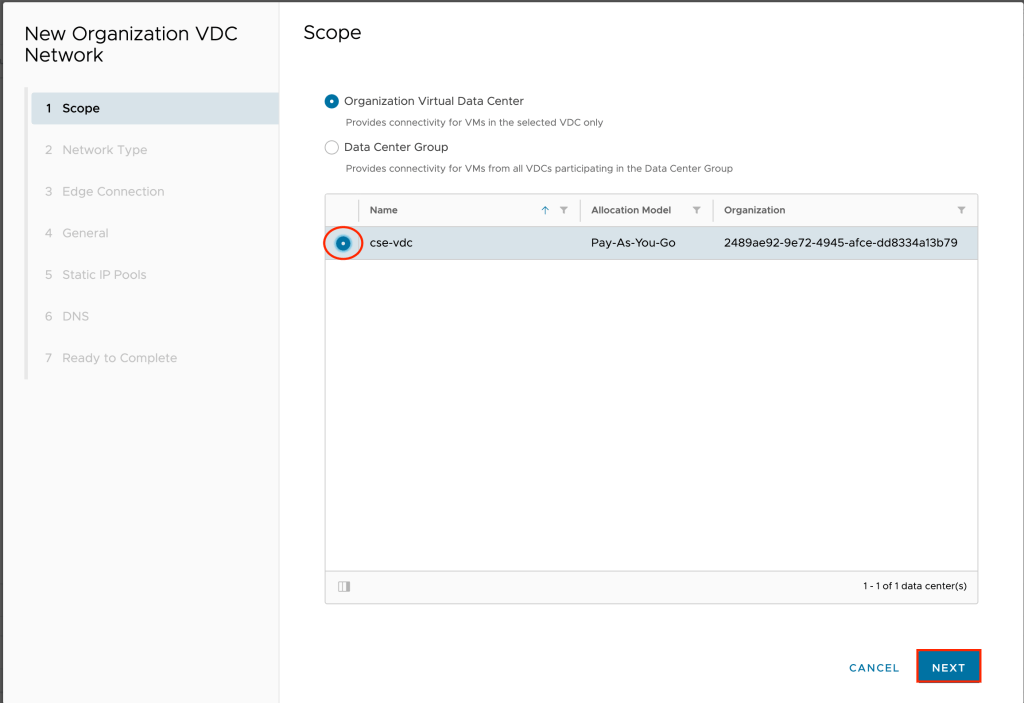Select the Data Center Group option
The height and width of the screenshot is (703, 1024).
(332, 147)
